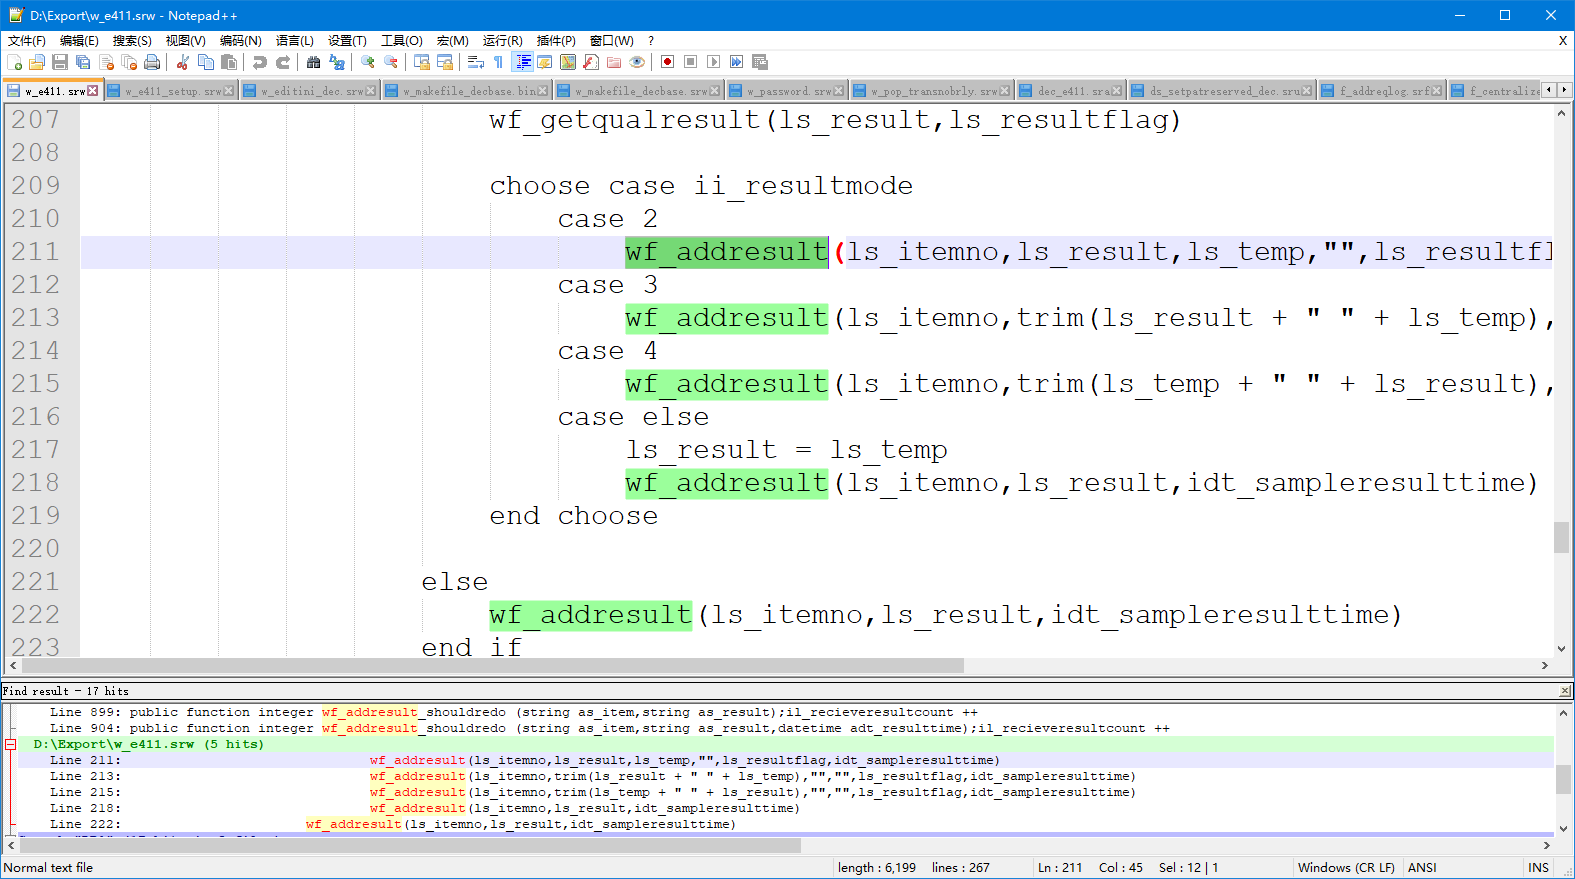This screenshot has height=879, width=1575.
Task: Open the 视图(V) menu
Action: pyautogui.click(x=186, y=41)
